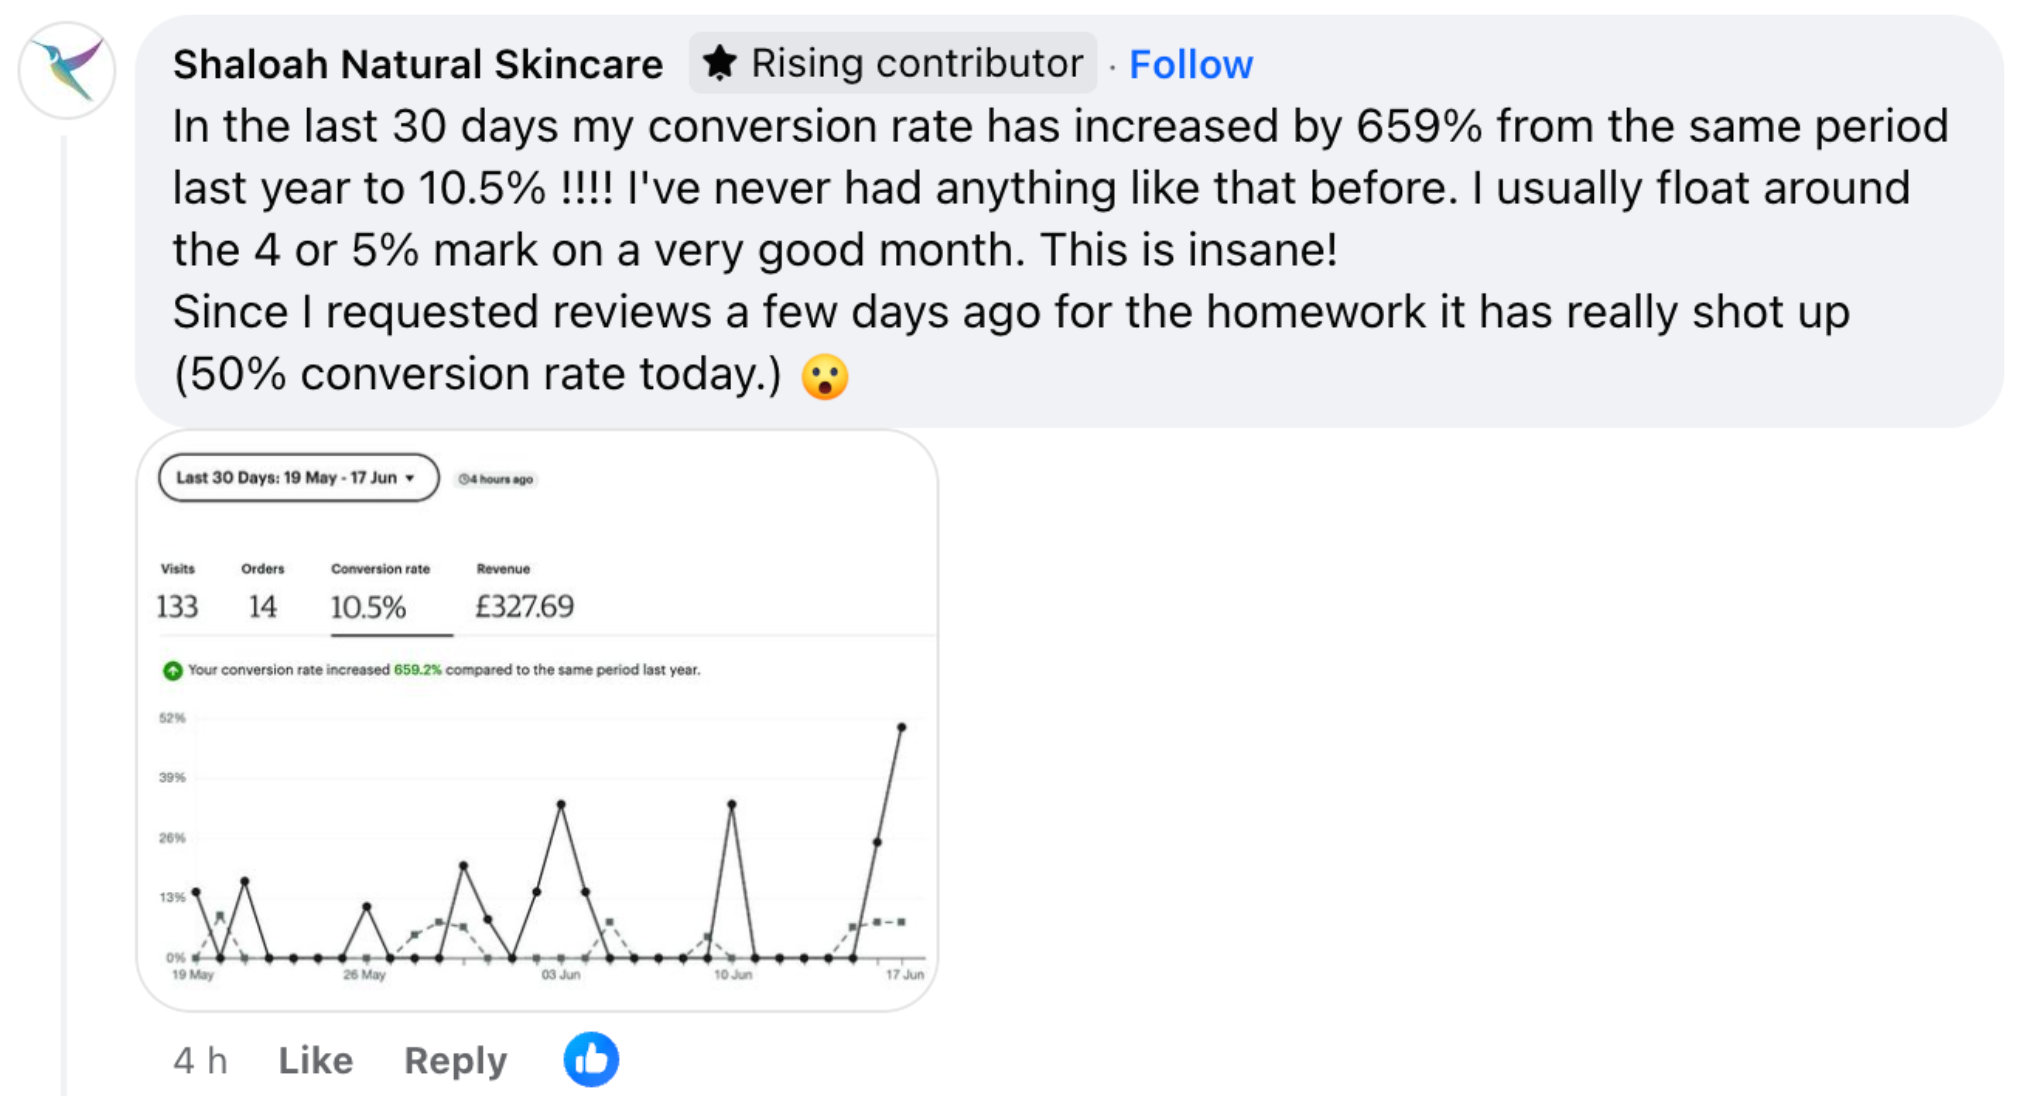Screen dimensions: 2020x1096
Task: Click the surprised face emoji
Action: [x=825, y=377]
